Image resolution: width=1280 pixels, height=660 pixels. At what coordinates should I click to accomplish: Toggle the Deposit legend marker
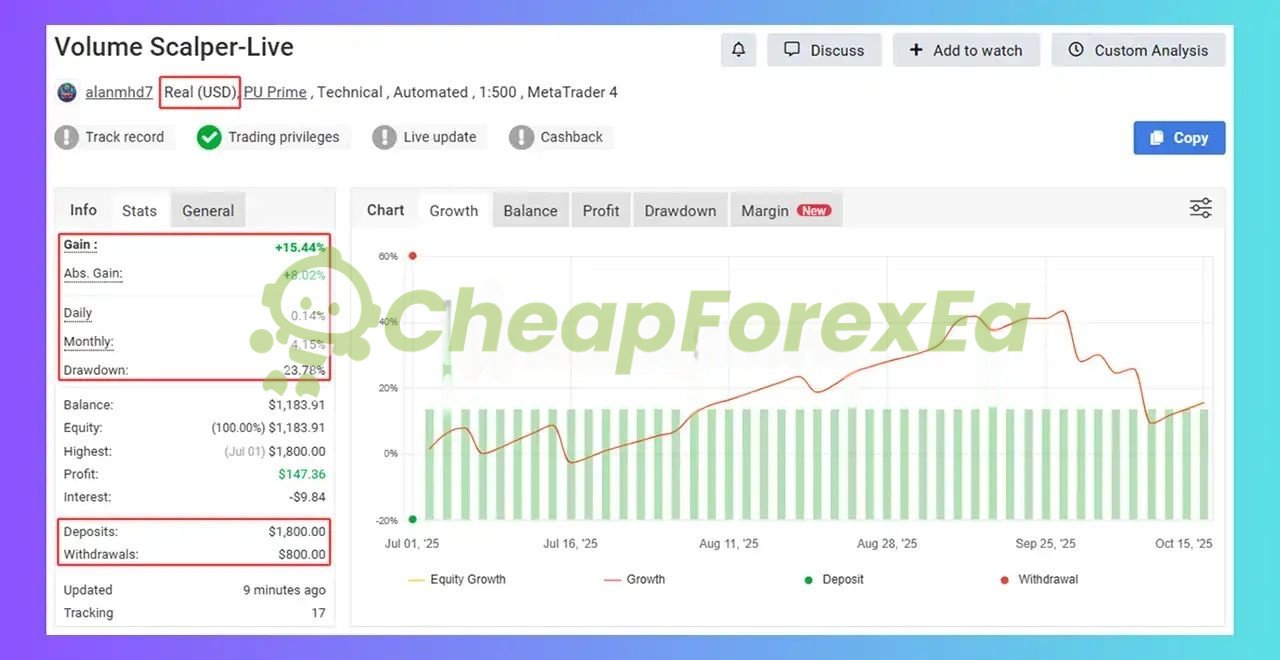(x=834, y=579)
